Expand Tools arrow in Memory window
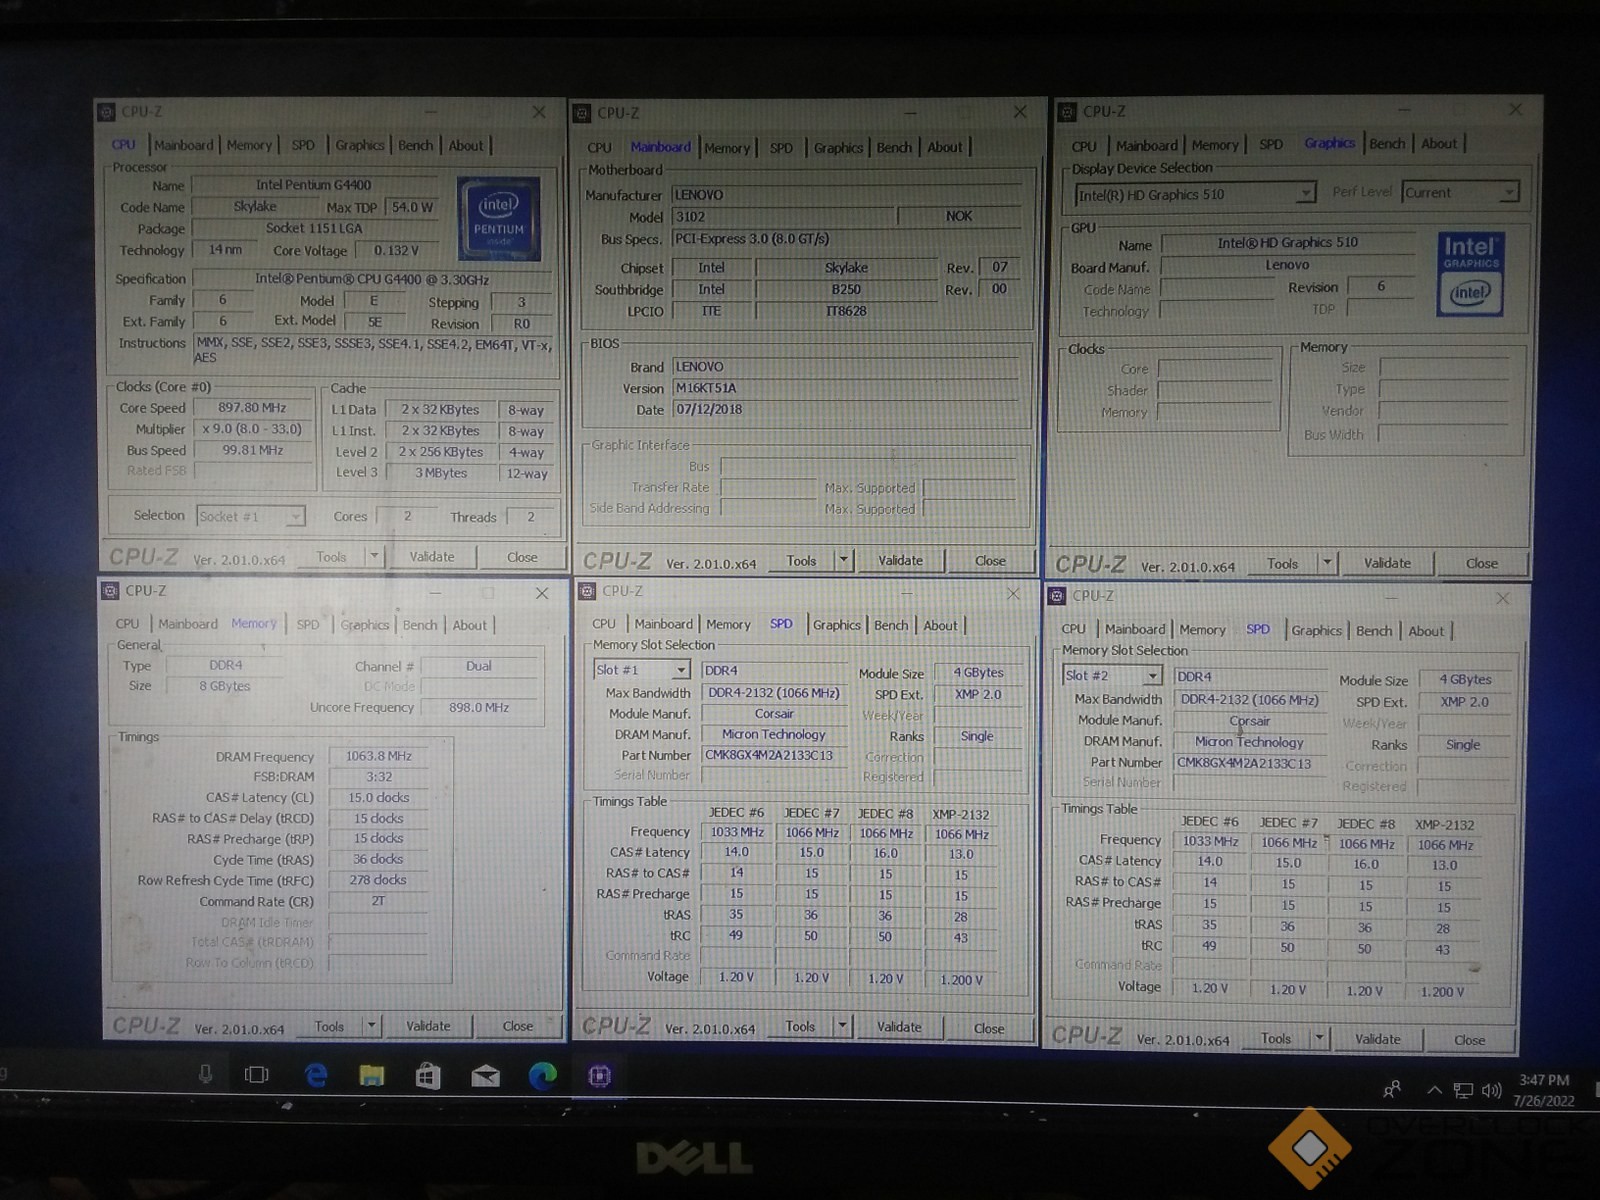Viewport: 1600px width, 1200px height. (371, 1026)
